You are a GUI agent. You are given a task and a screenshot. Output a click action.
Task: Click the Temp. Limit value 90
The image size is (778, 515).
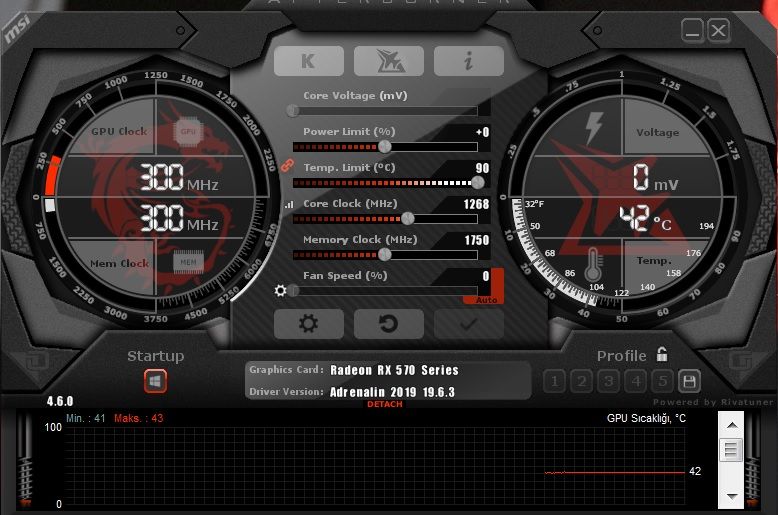482,168
